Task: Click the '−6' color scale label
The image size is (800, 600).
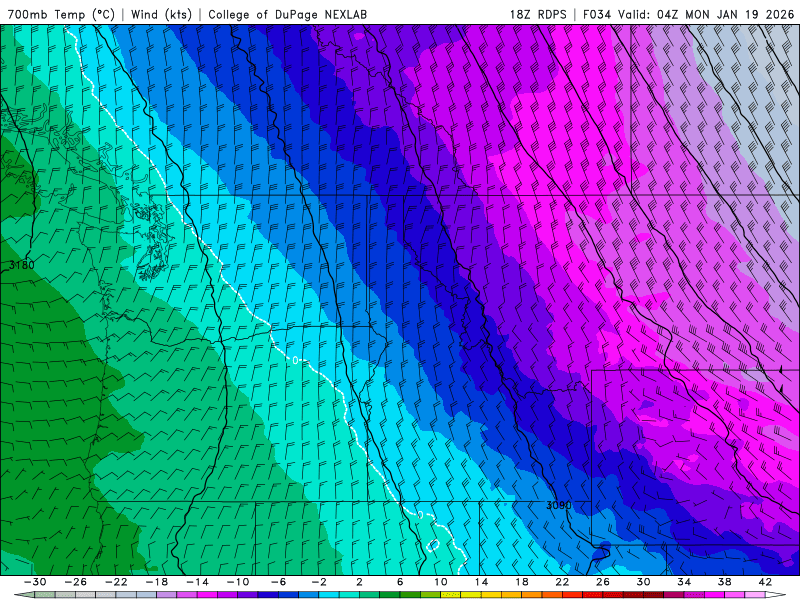Action: coord(279,582)
